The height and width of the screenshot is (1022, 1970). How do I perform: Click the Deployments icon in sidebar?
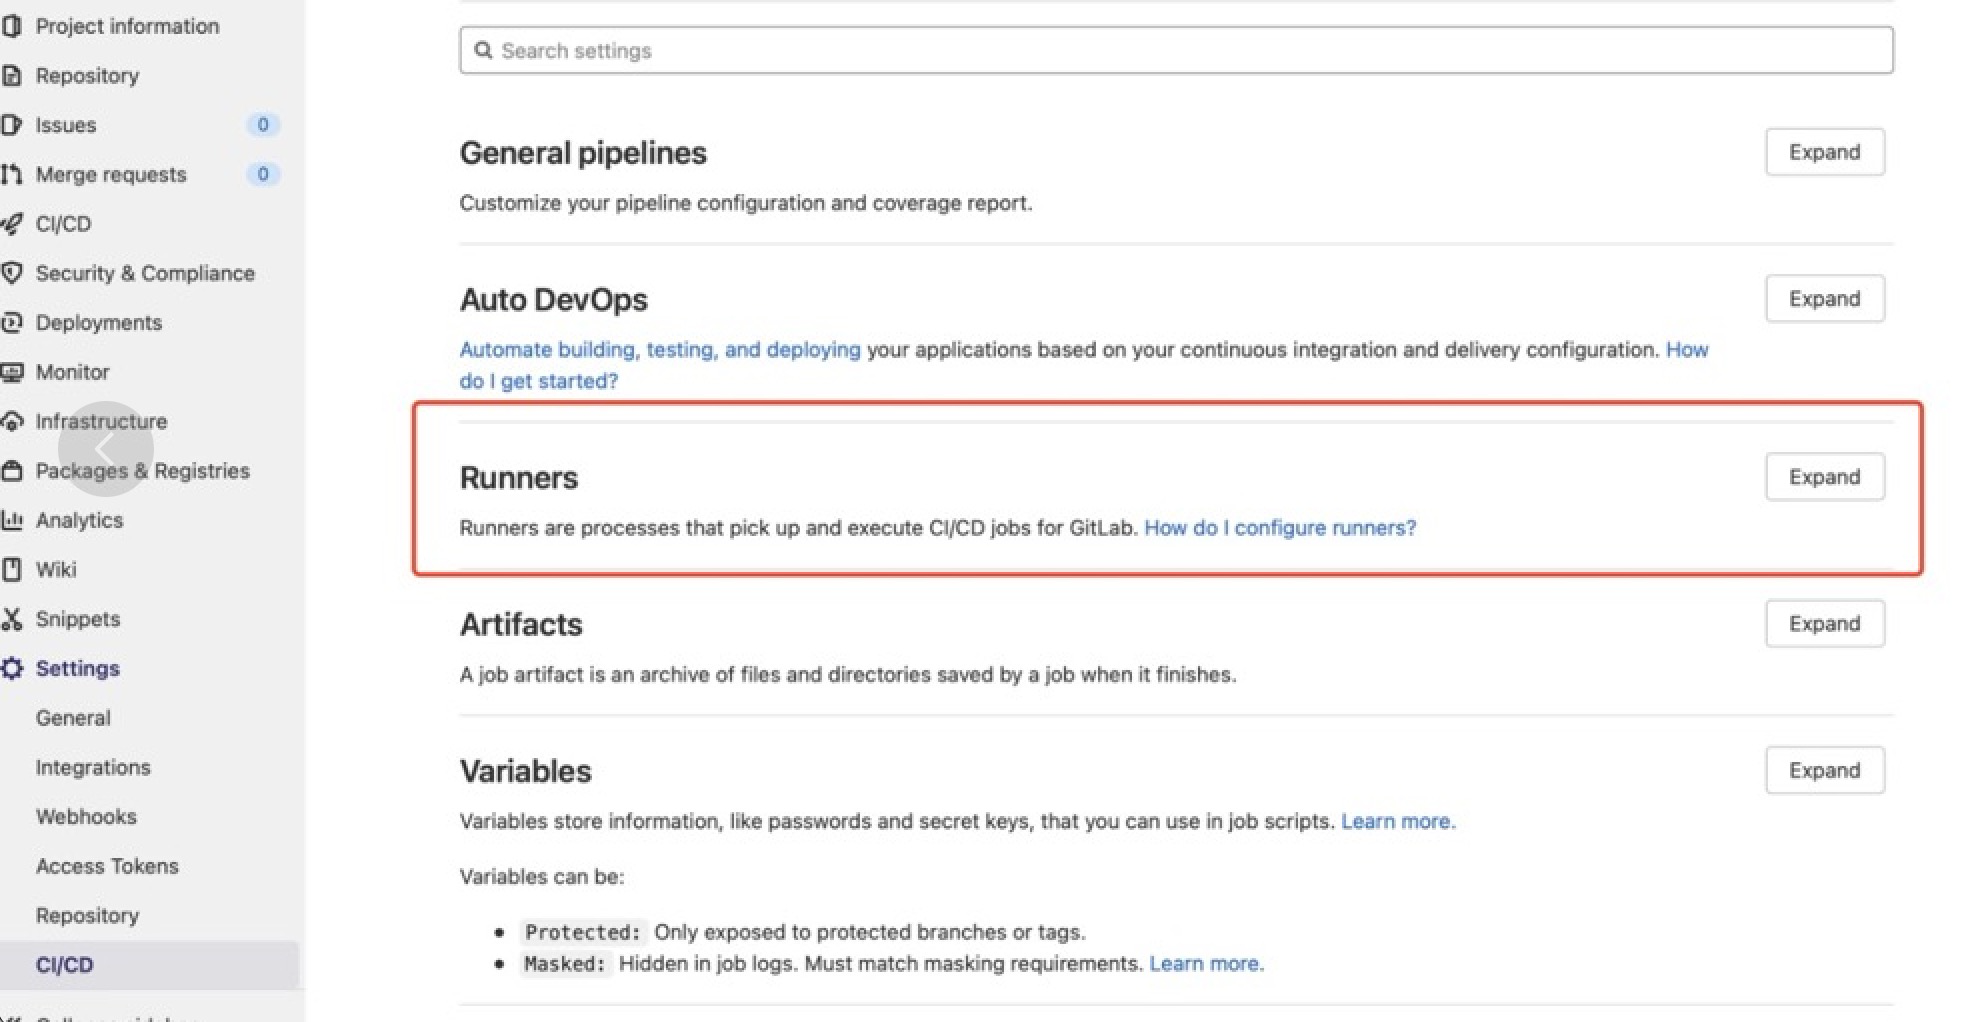pyautogui.click(x=11, y=322)
